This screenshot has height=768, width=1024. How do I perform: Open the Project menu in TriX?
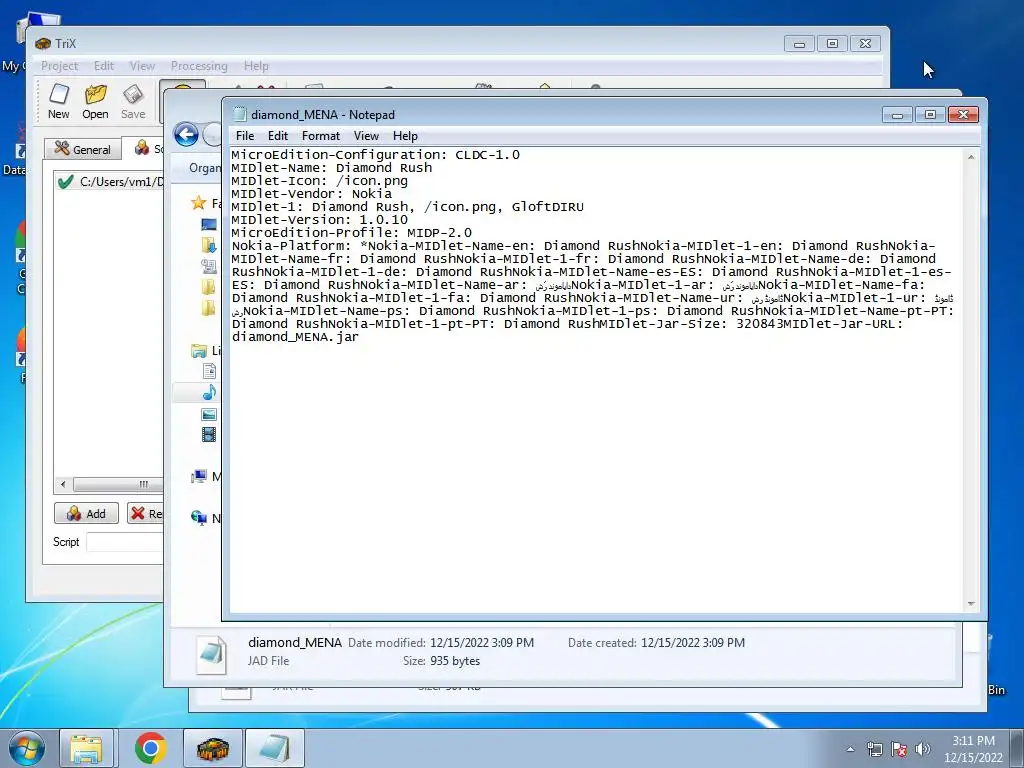click(x=59, y=66)
